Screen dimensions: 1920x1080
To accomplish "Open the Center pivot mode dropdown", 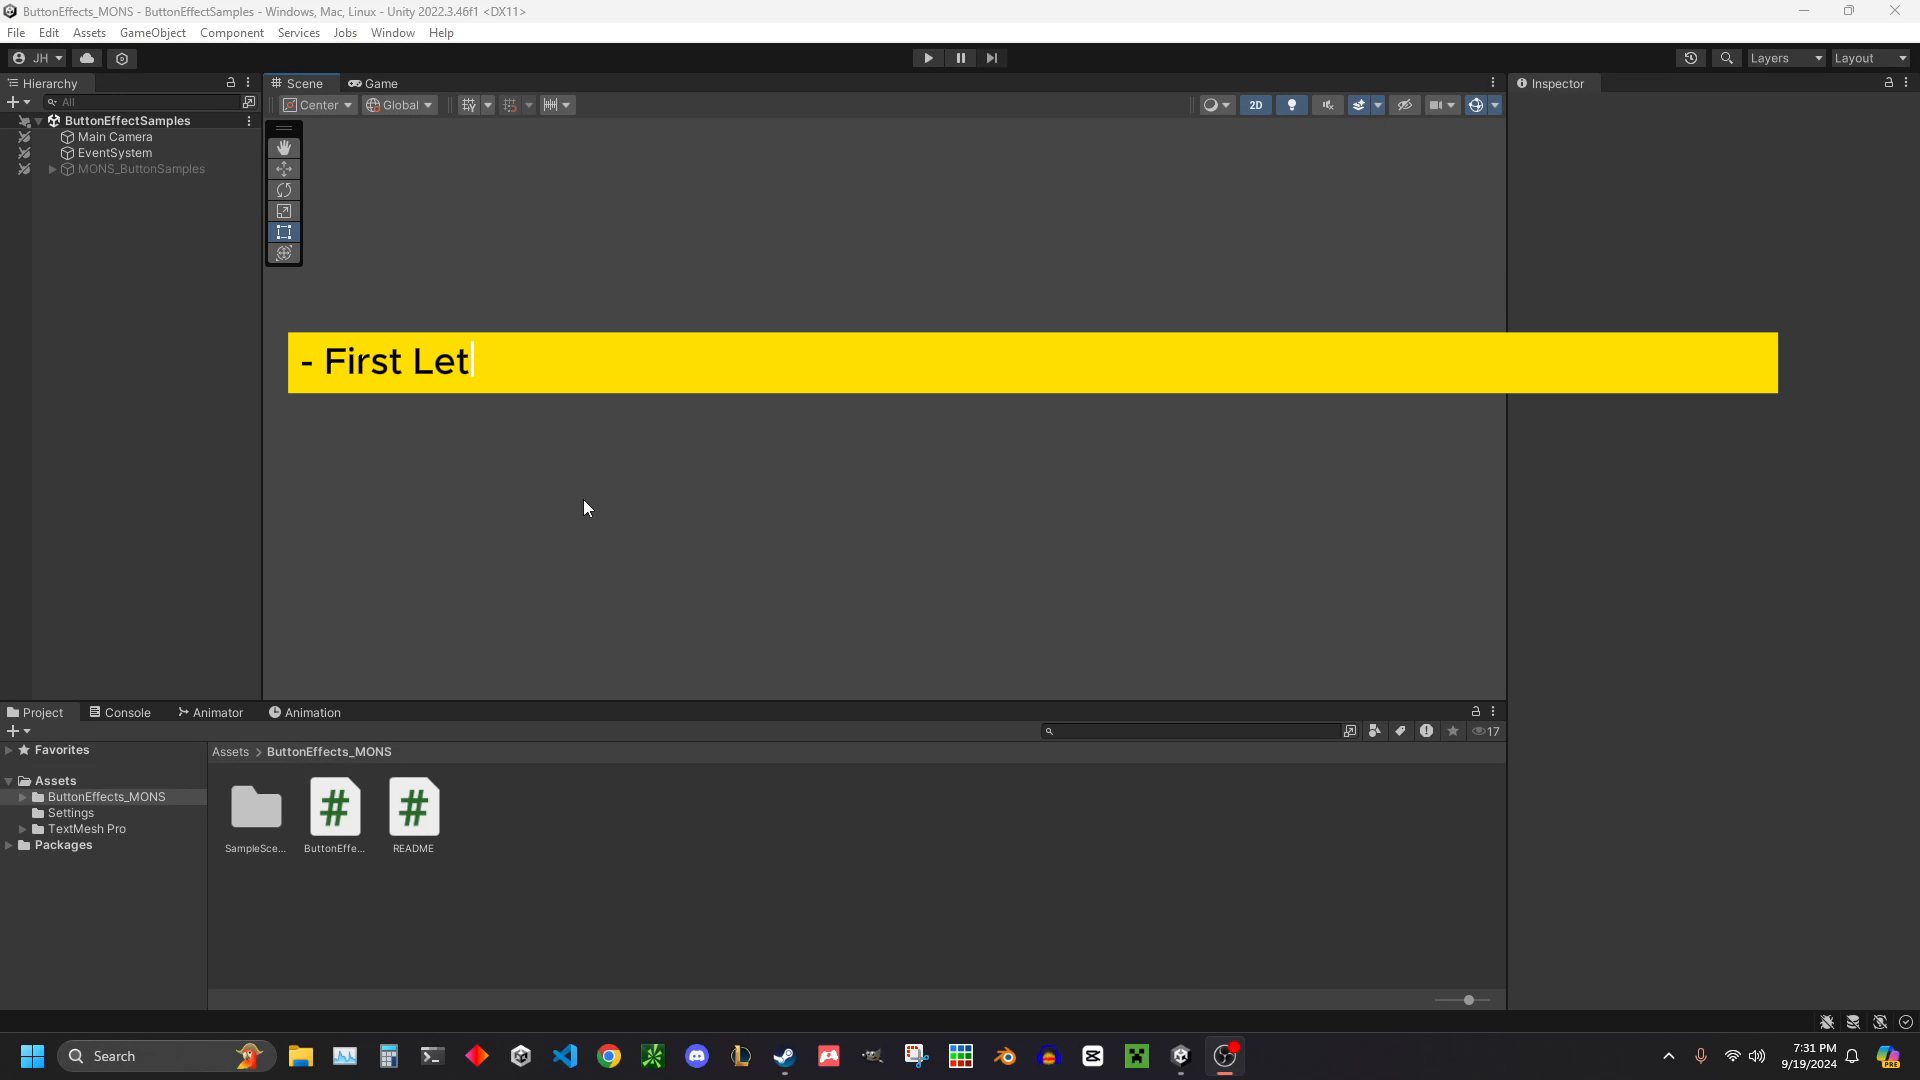I will click(318, 105).
